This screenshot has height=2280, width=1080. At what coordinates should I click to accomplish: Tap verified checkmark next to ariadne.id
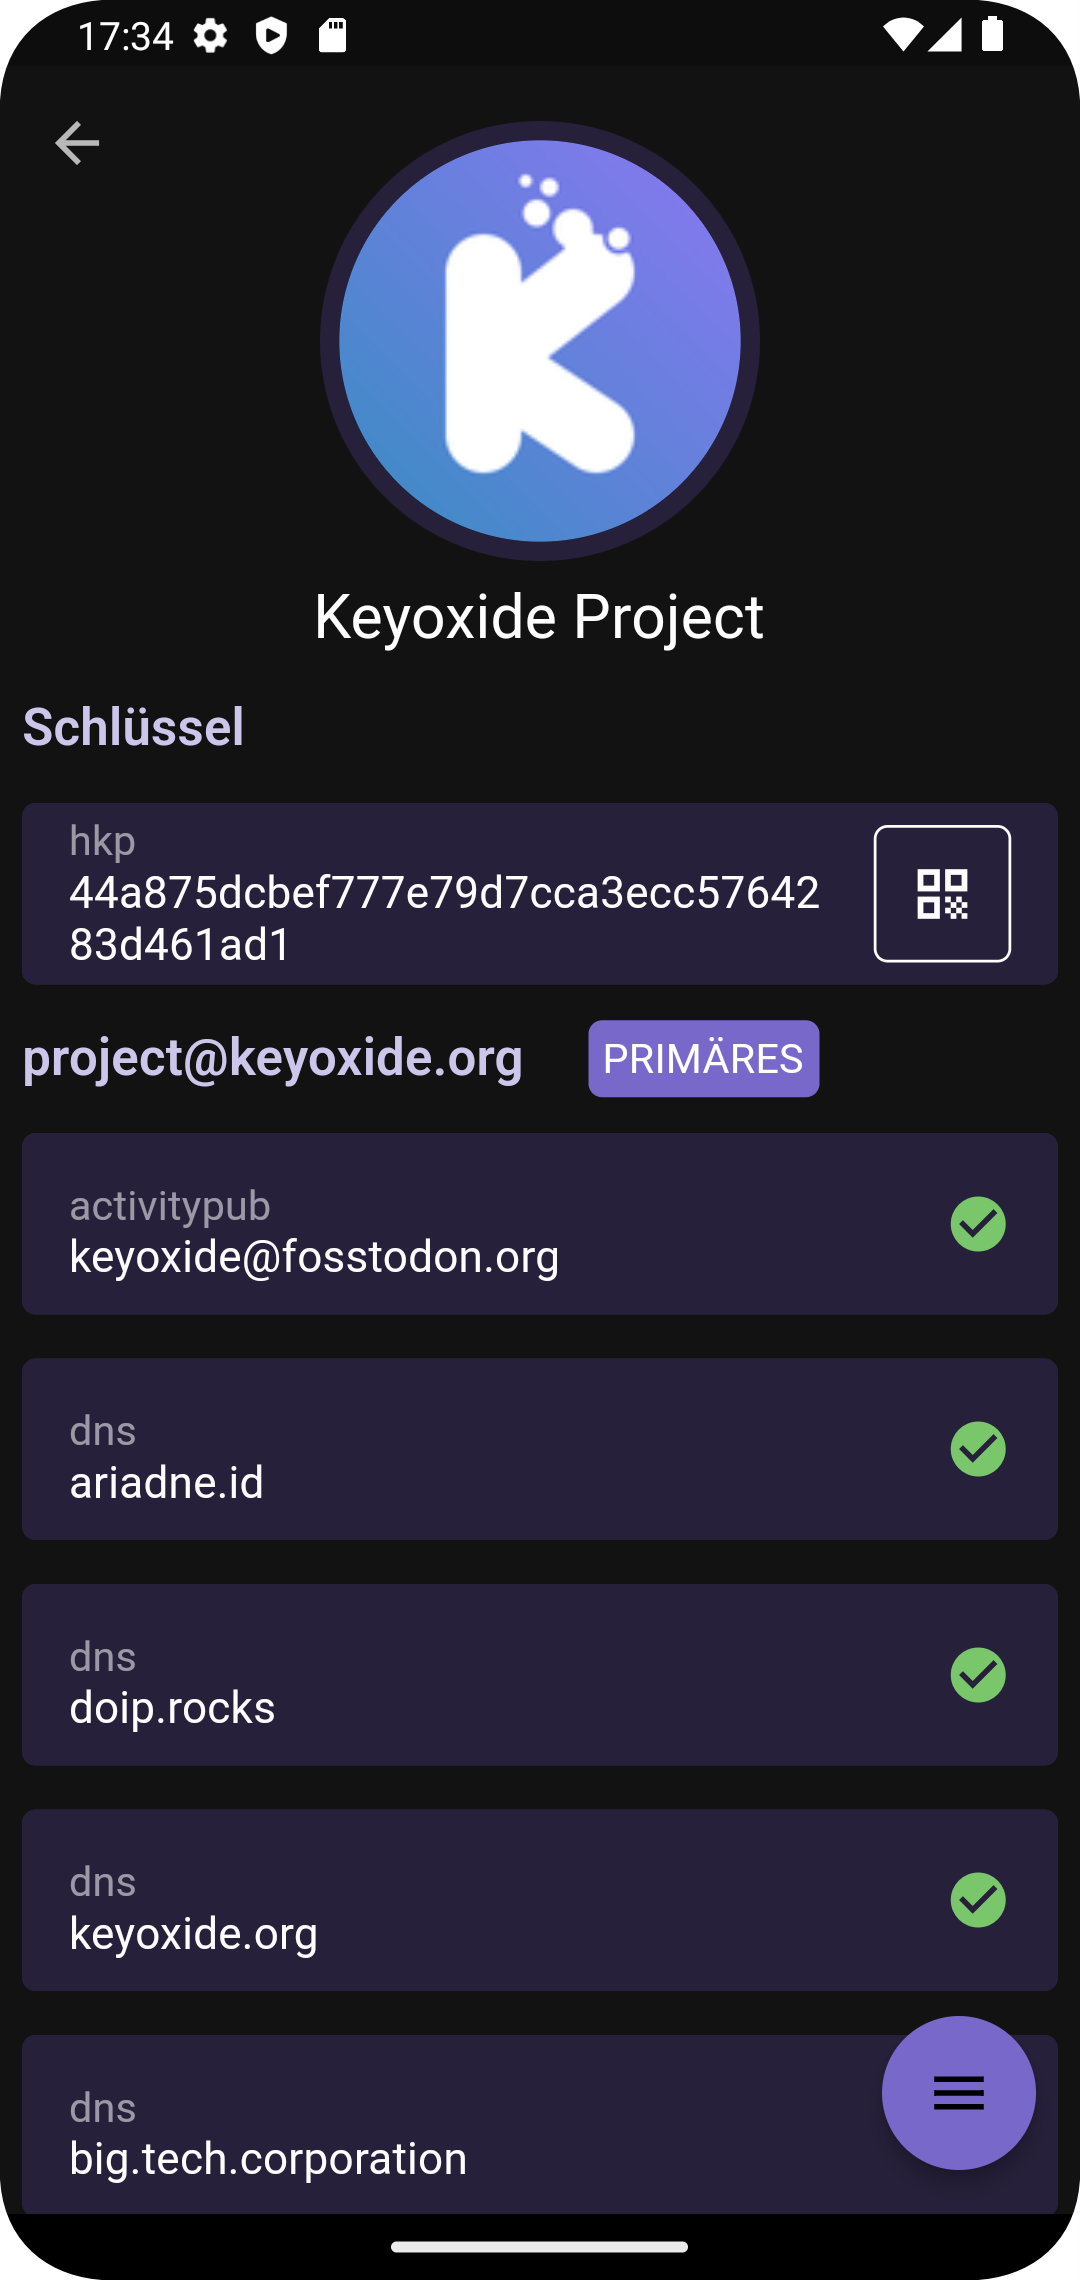click(x=977, y=1448)
